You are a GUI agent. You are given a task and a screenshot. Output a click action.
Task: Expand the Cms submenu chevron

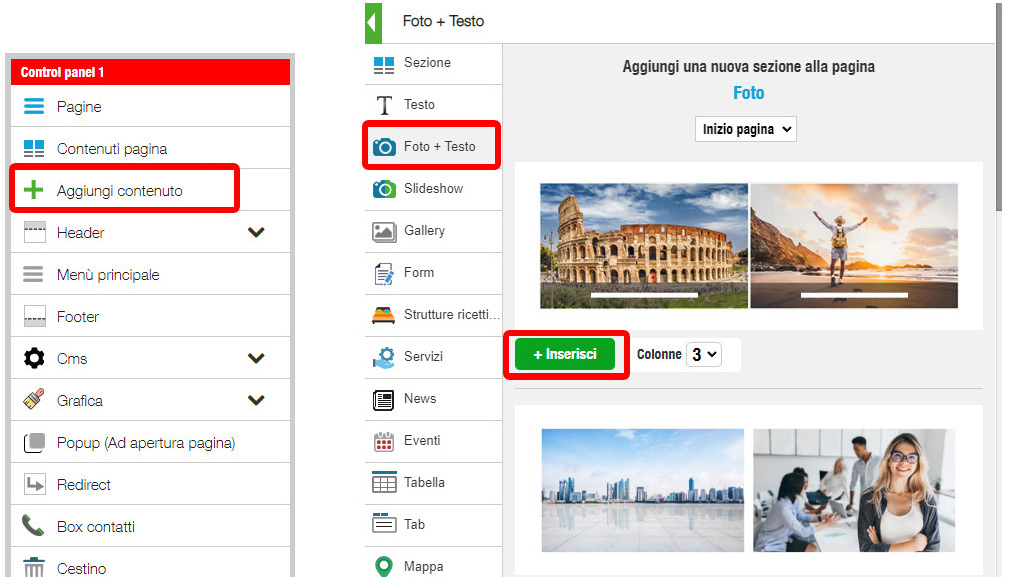coord(256,358)
